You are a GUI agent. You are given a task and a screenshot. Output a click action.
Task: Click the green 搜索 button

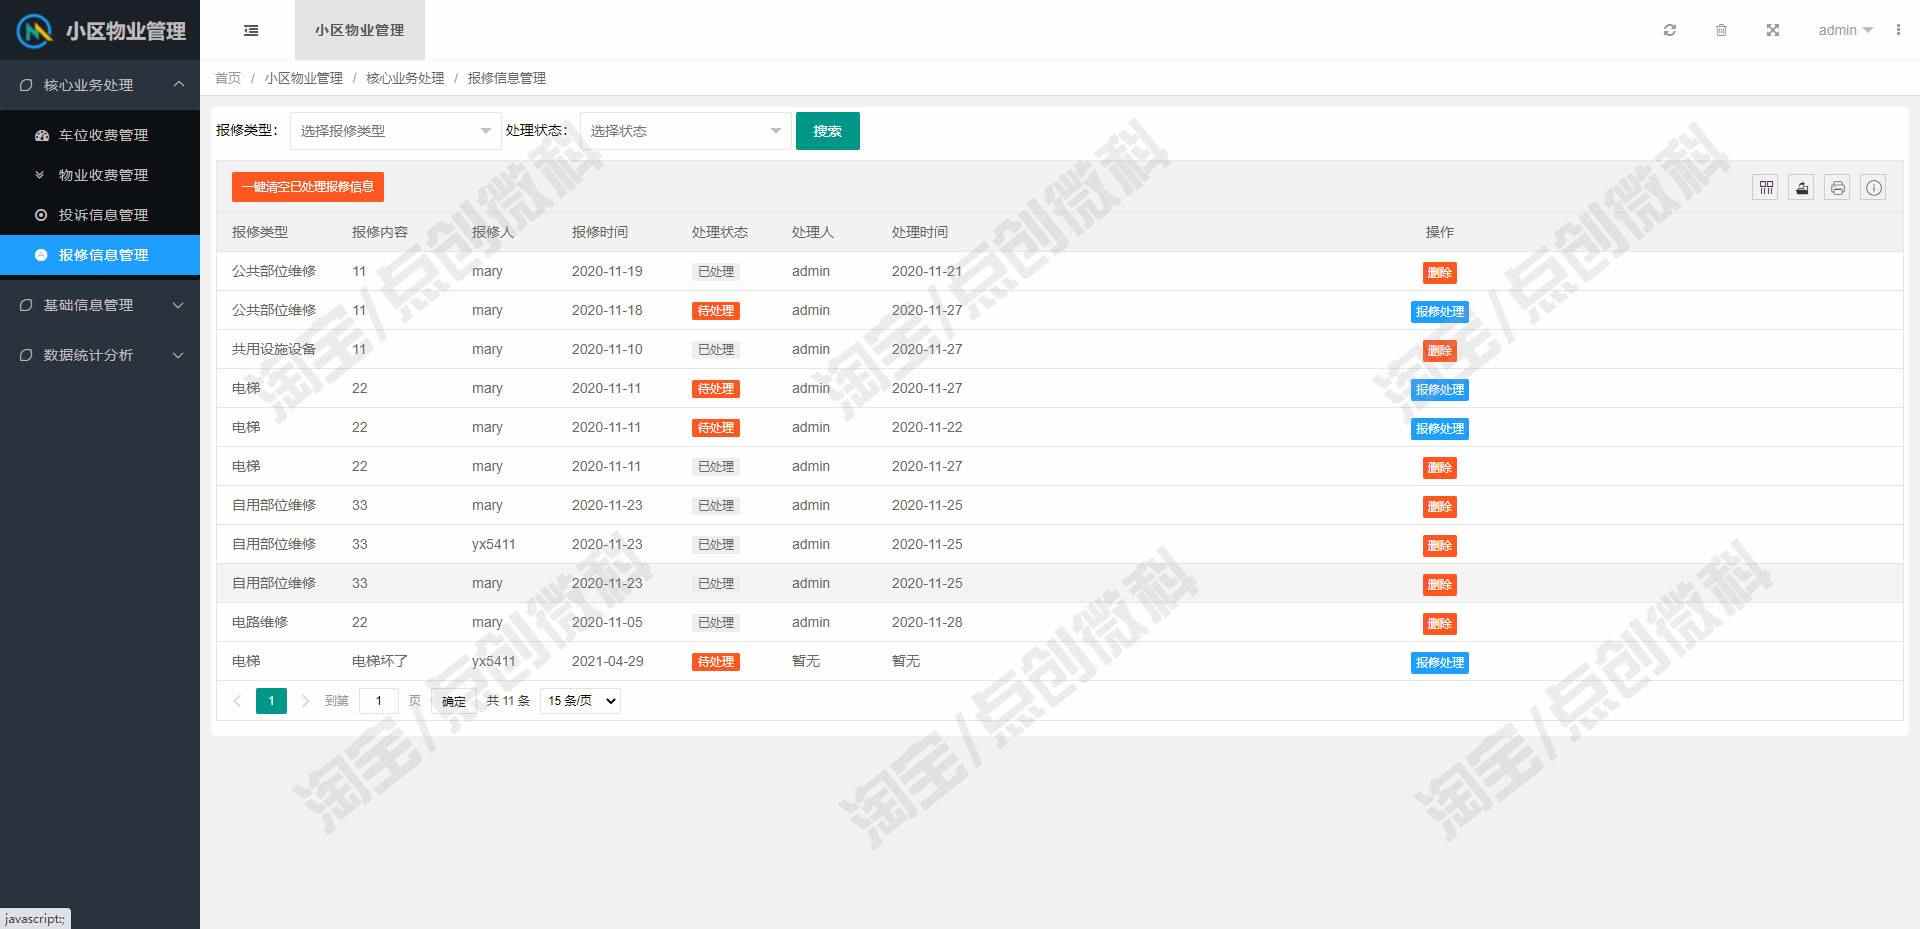pyautogui.click(x=827, y=131)
